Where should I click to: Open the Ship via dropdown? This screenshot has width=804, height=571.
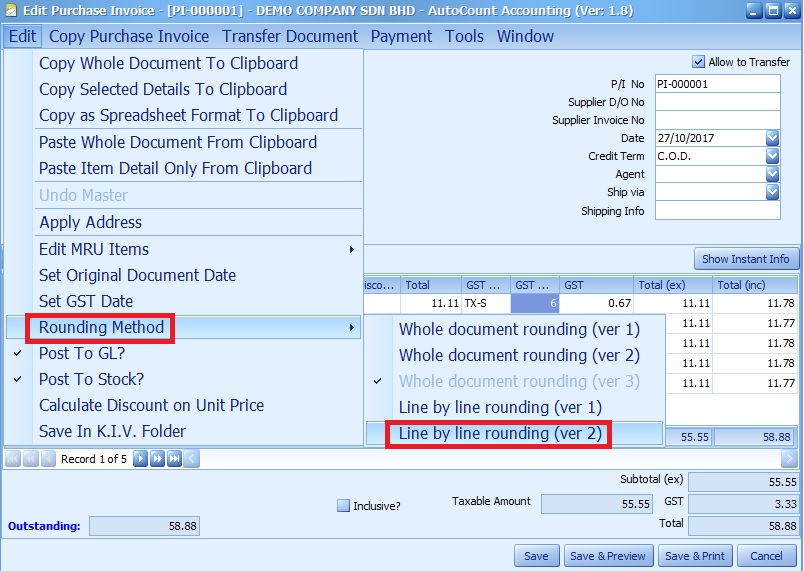(x=772, y=192)
